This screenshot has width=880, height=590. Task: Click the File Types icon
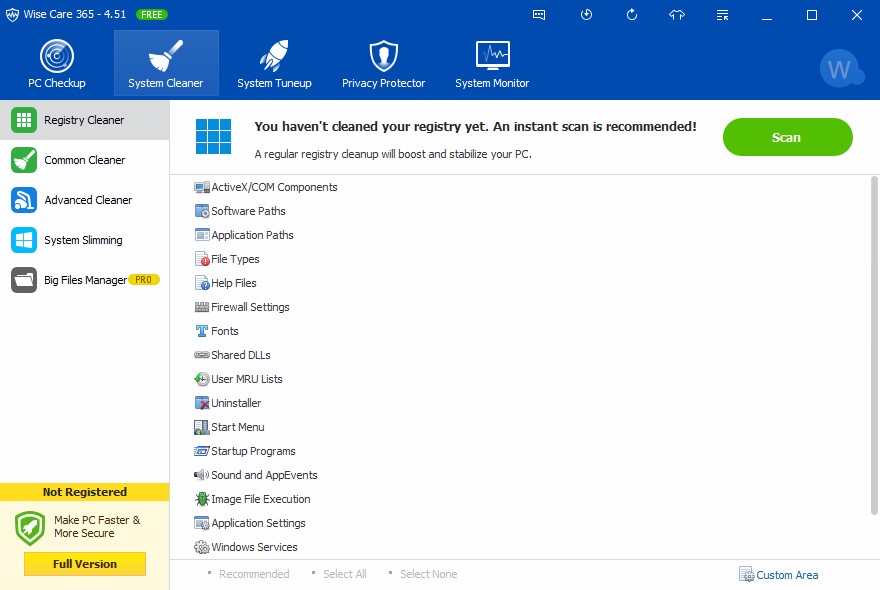[201, 259]
